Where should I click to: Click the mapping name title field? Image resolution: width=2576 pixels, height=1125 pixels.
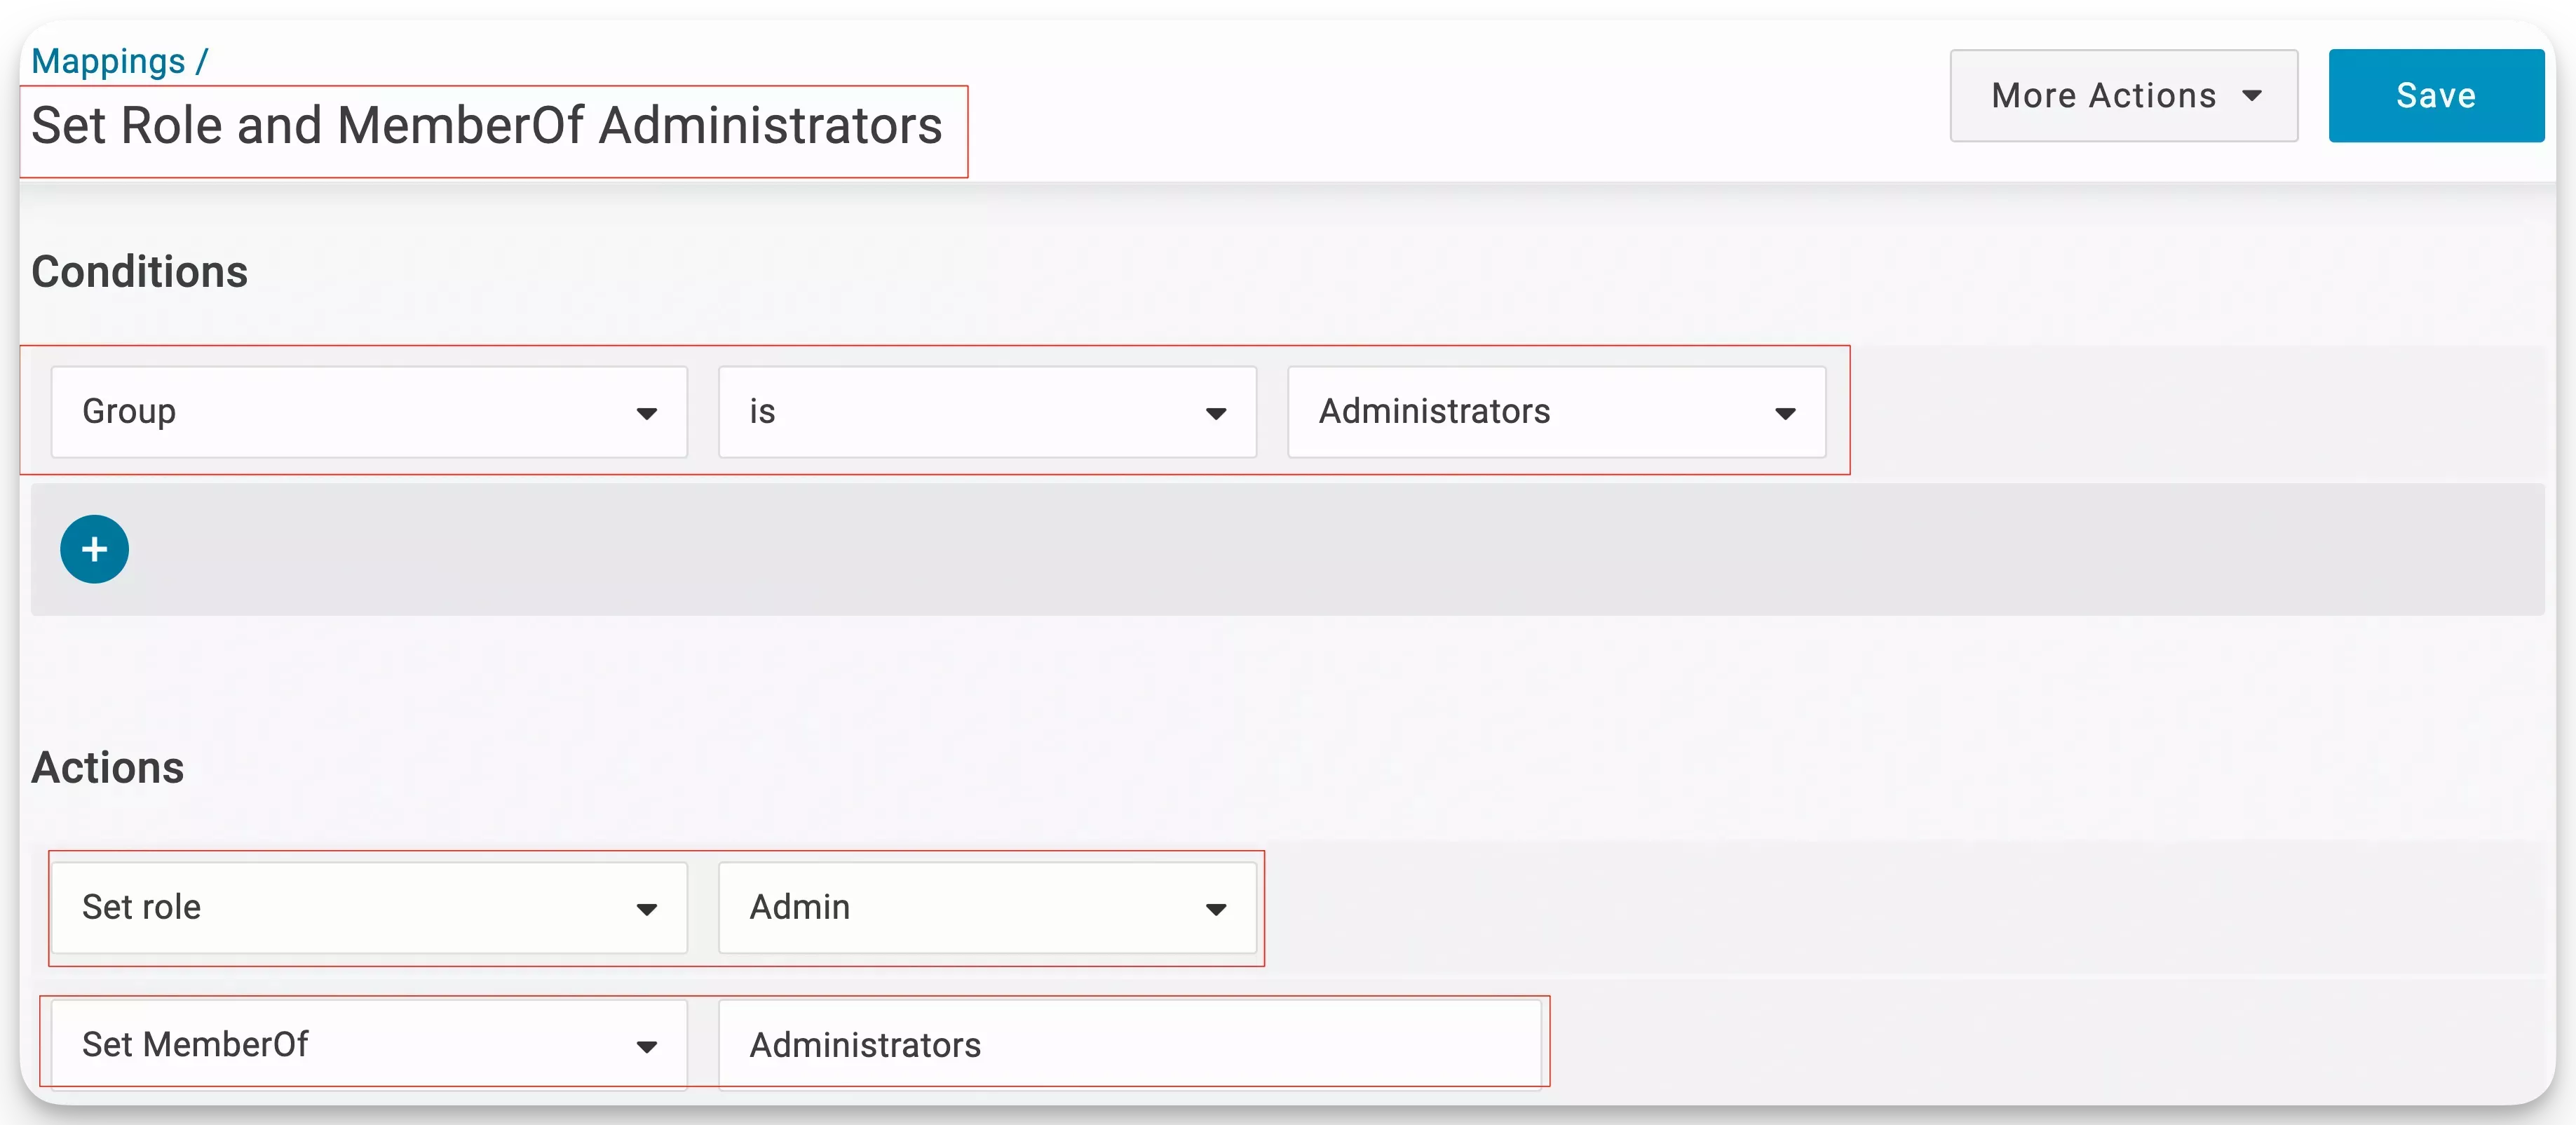[487, 127]
